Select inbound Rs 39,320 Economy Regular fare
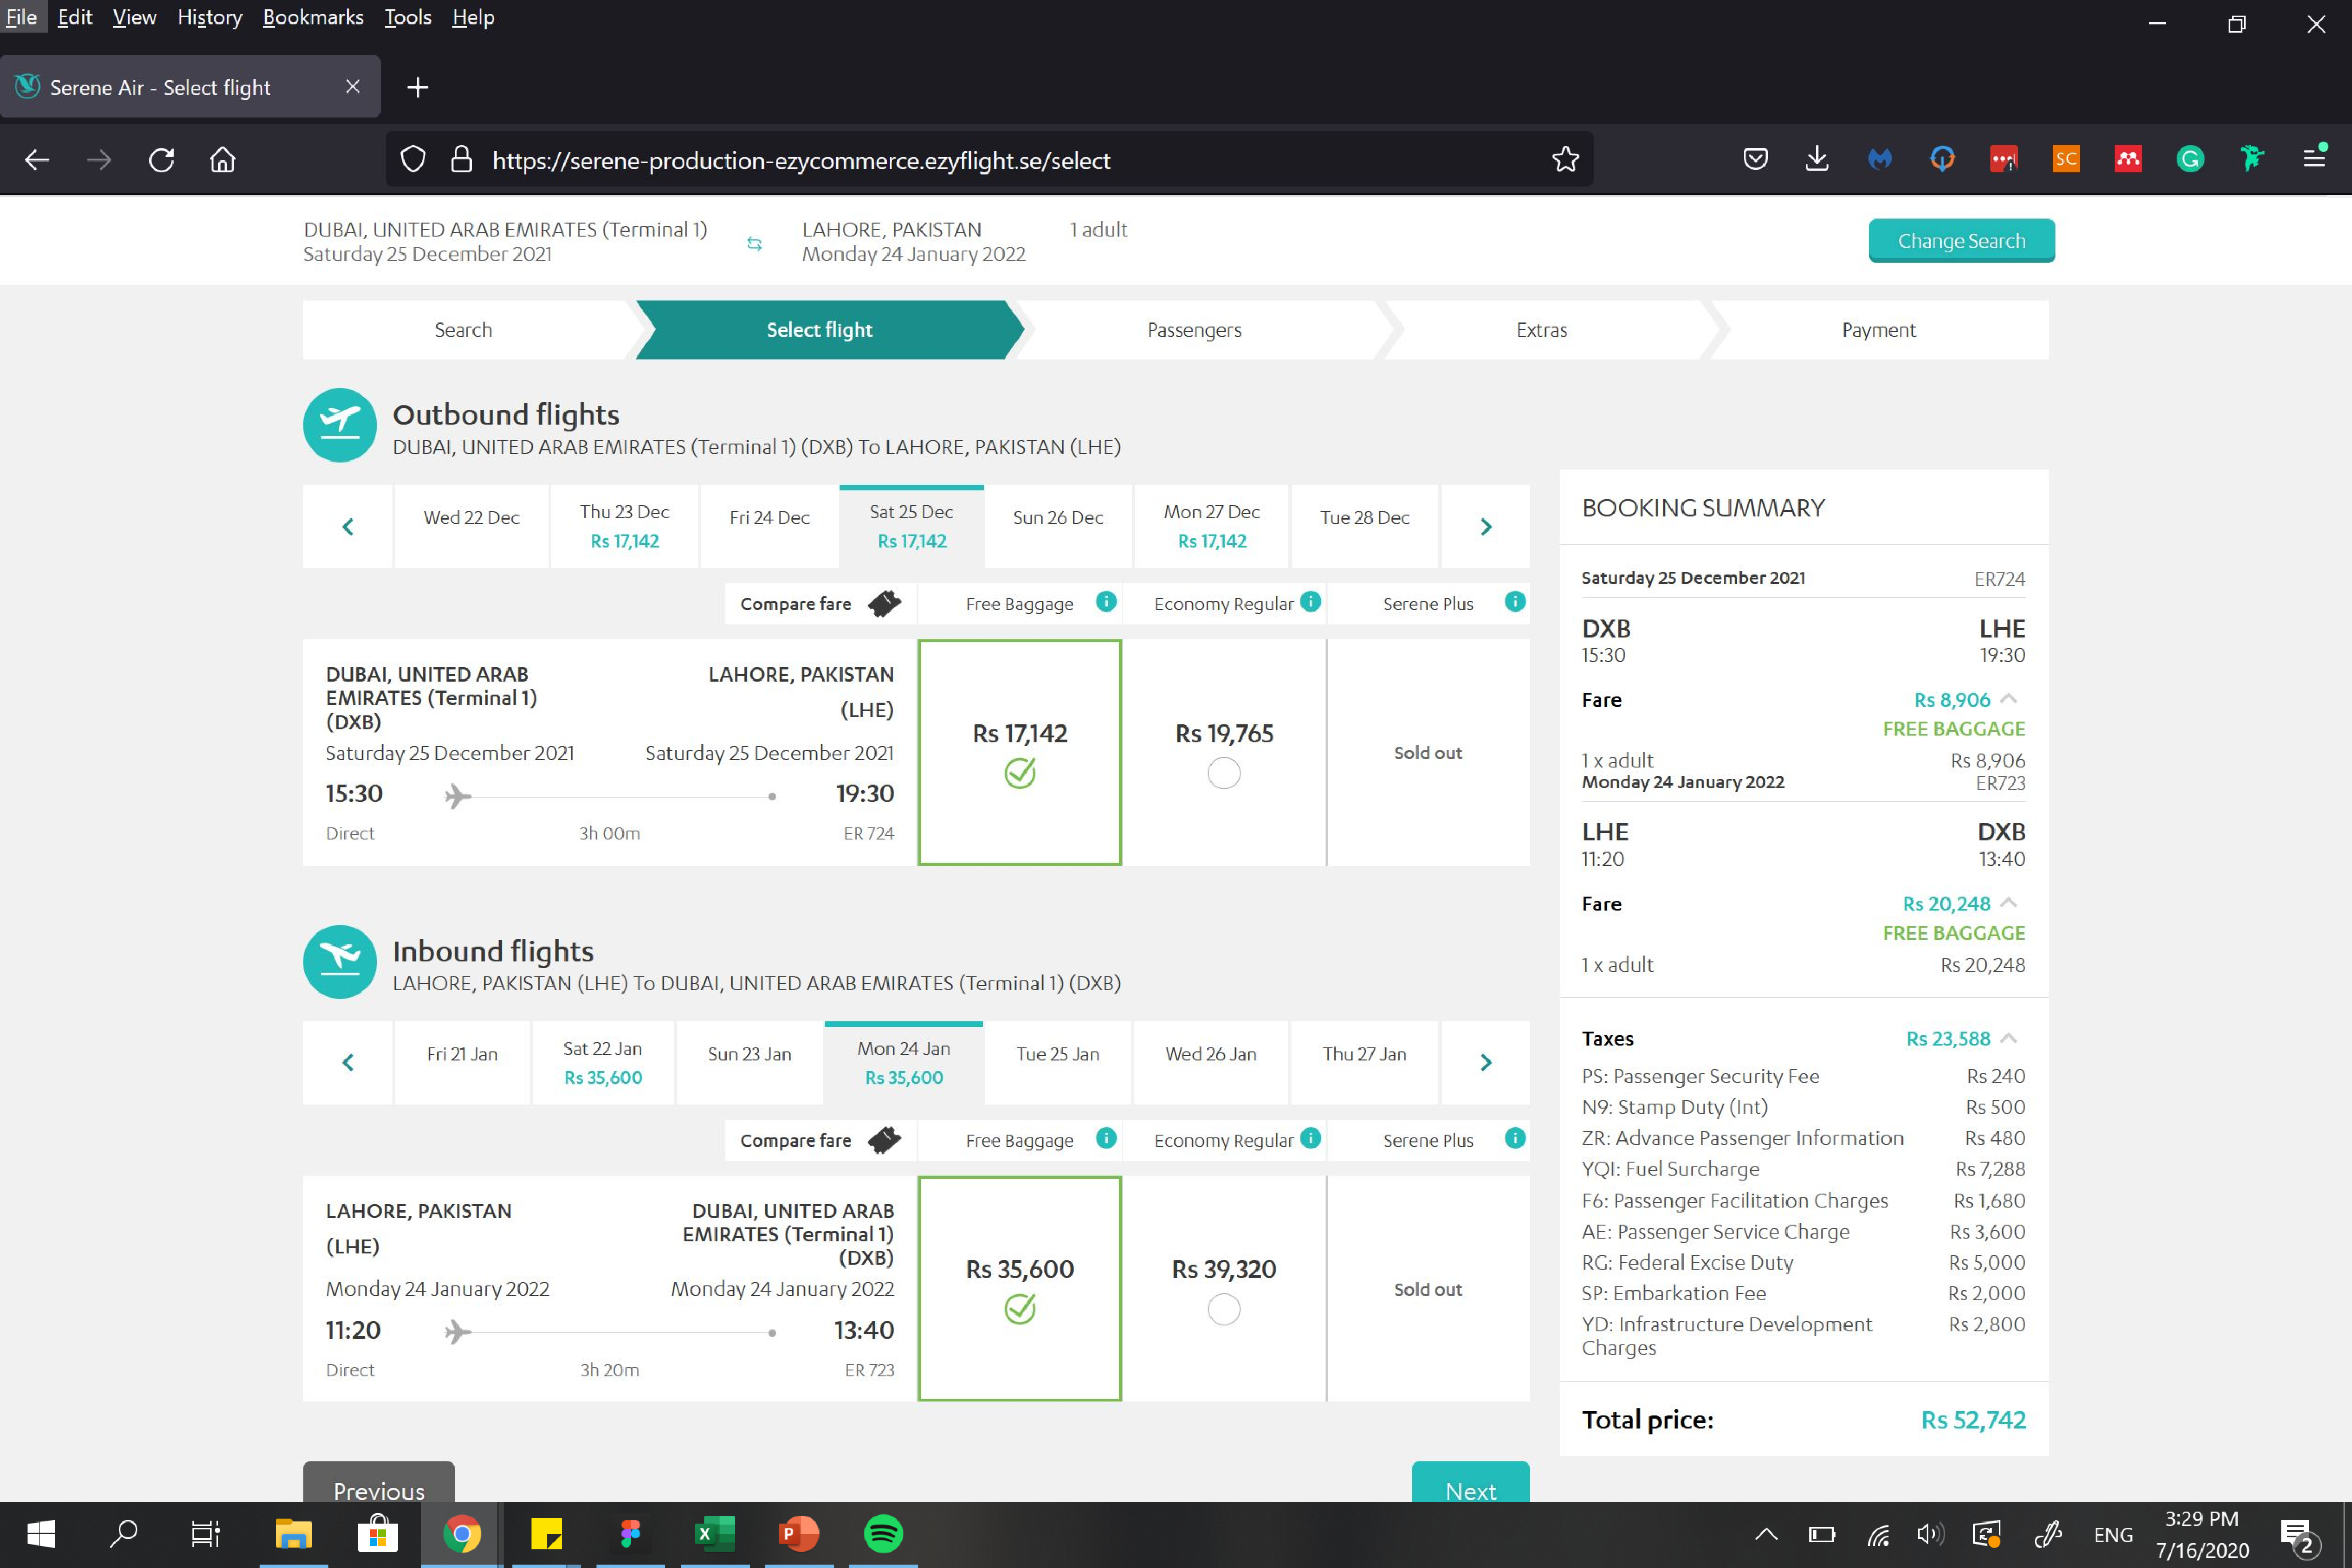 (1224, 1309)
